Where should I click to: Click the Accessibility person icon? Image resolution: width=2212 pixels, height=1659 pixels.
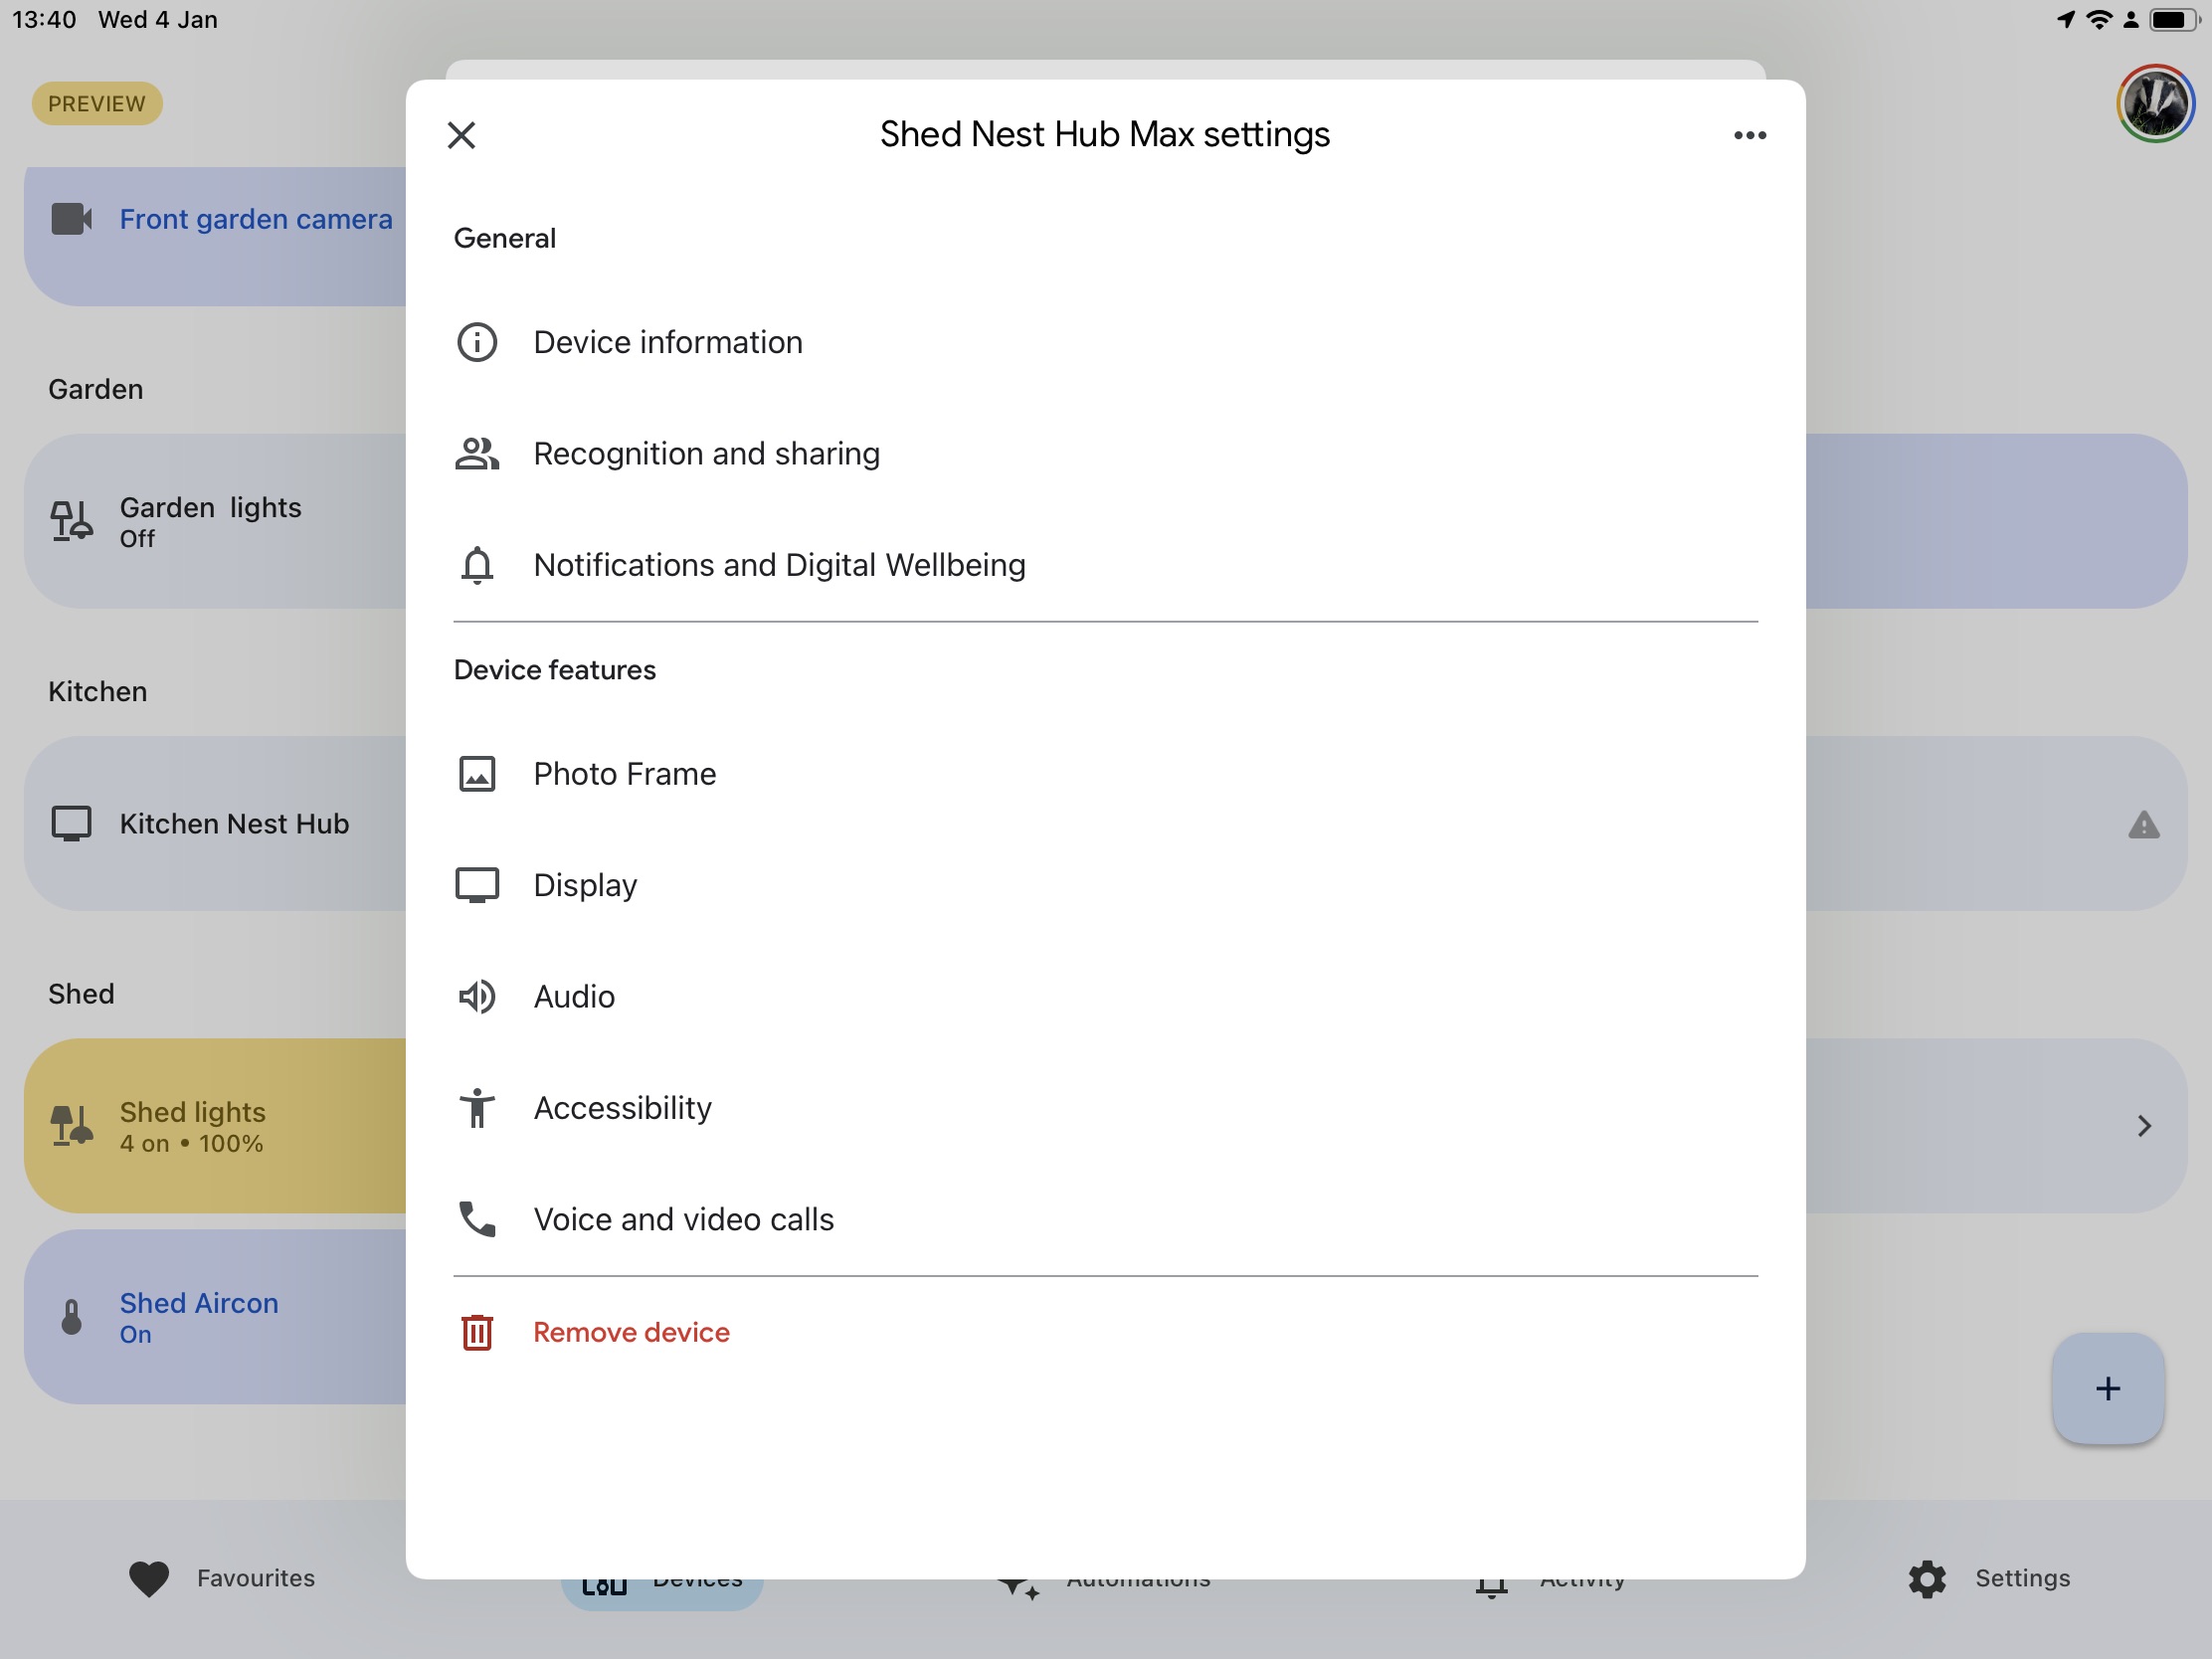pos(477,1108)
